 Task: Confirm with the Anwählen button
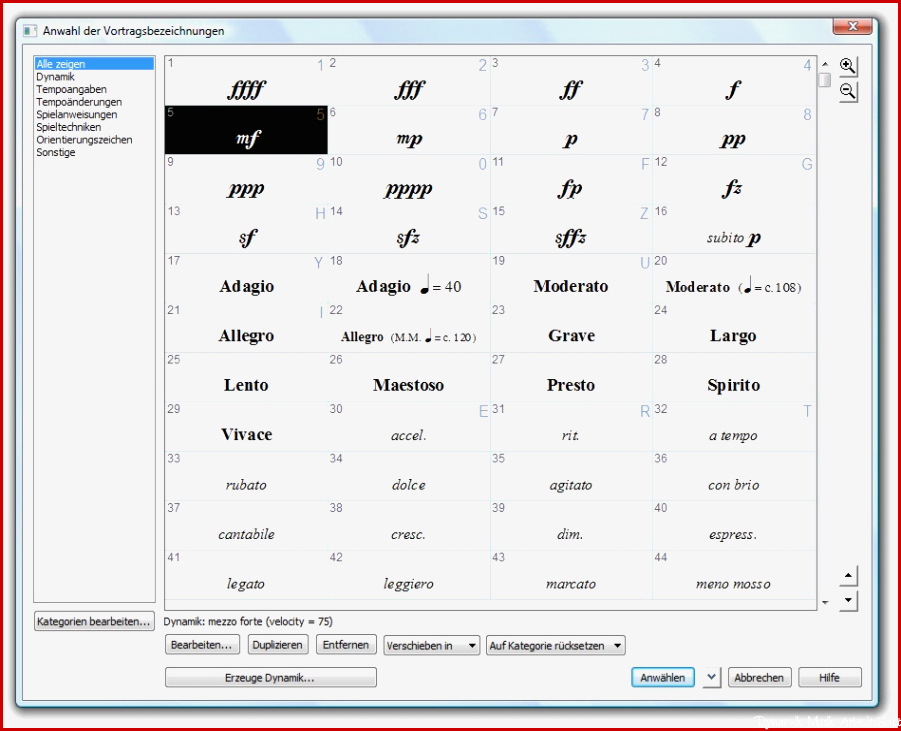pos(663,678)
